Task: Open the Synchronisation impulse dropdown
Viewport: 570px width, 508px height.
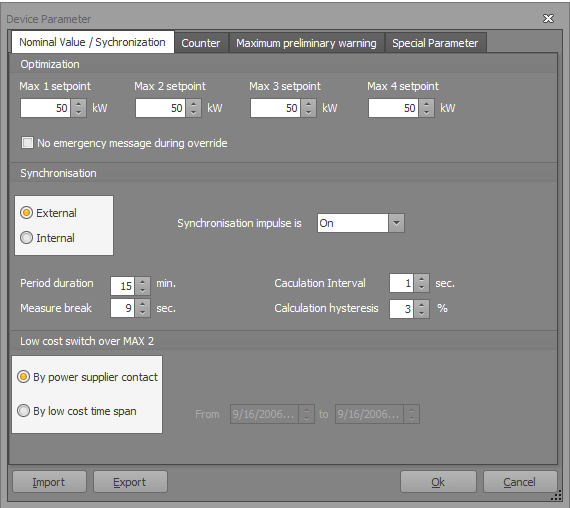Action: tap(396, 223)
